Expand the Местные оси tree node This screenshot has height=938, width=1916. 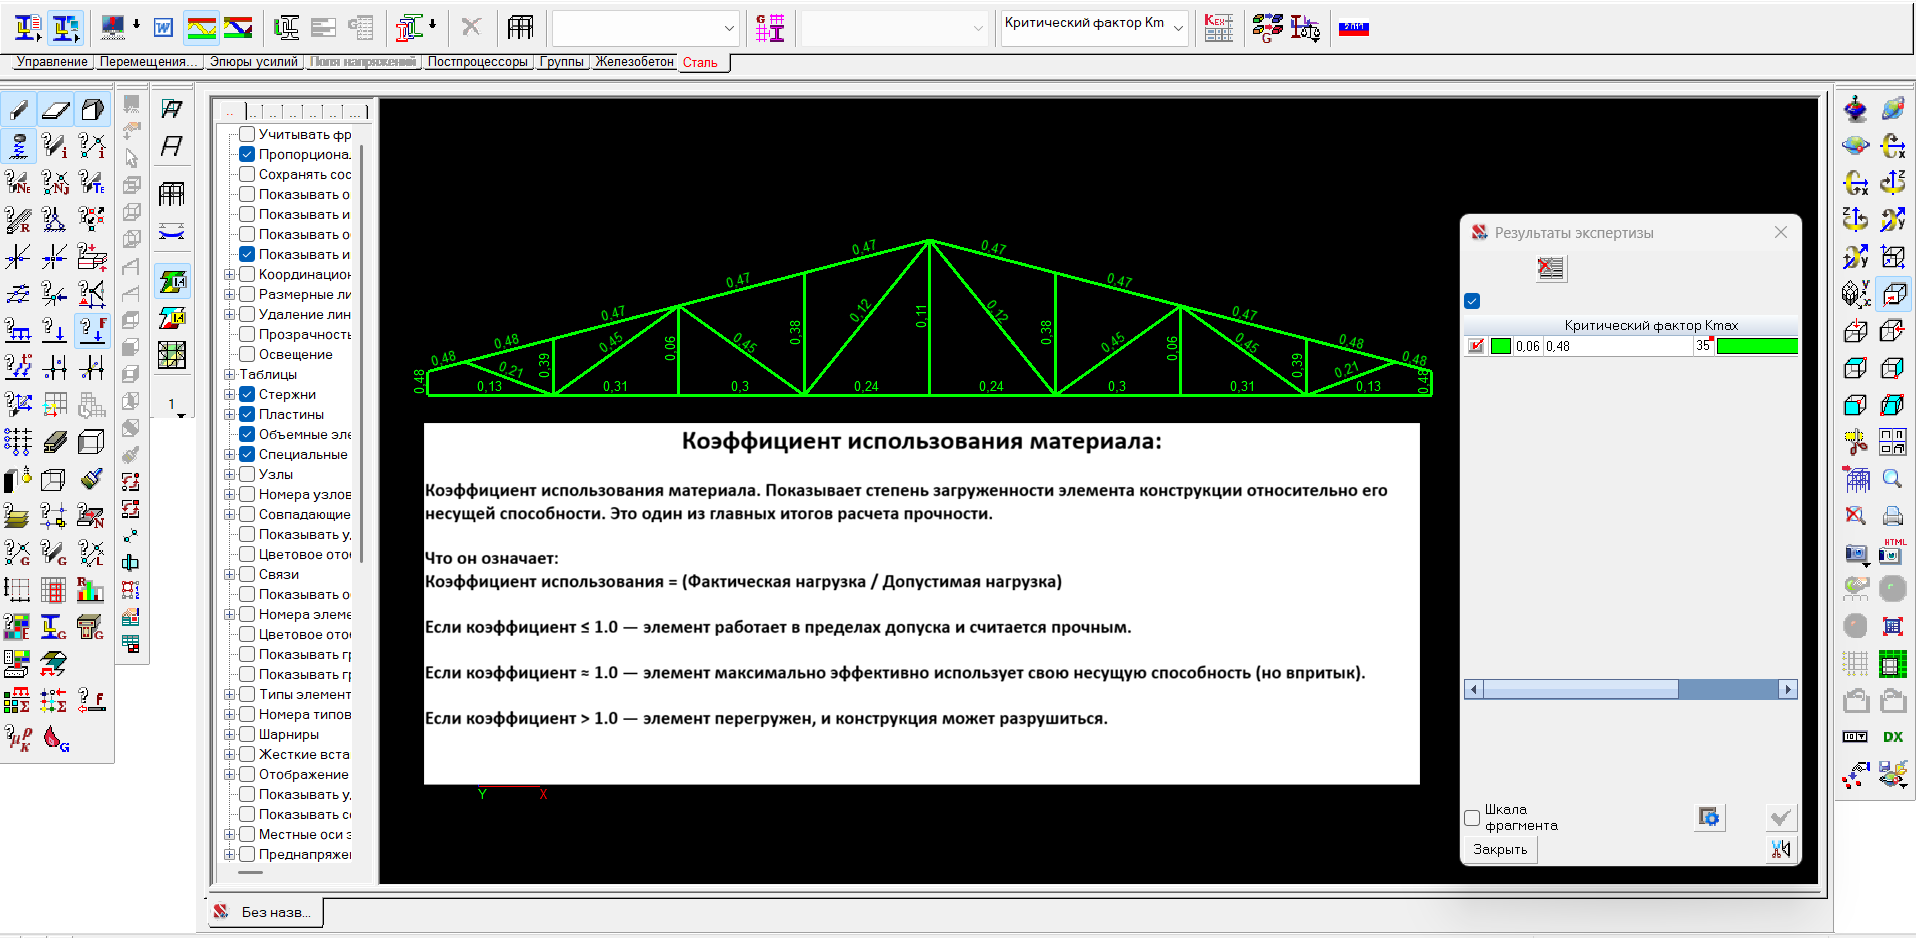click(x=229, y=834)
